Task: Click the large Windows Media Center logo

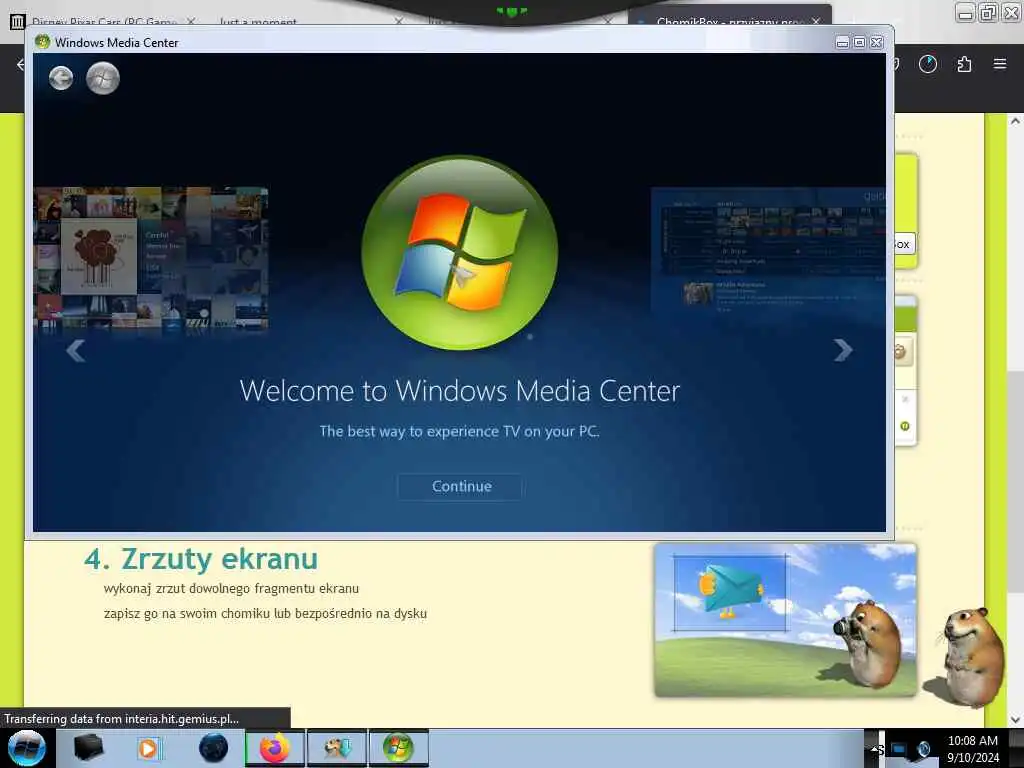Action: coord(460,253)
